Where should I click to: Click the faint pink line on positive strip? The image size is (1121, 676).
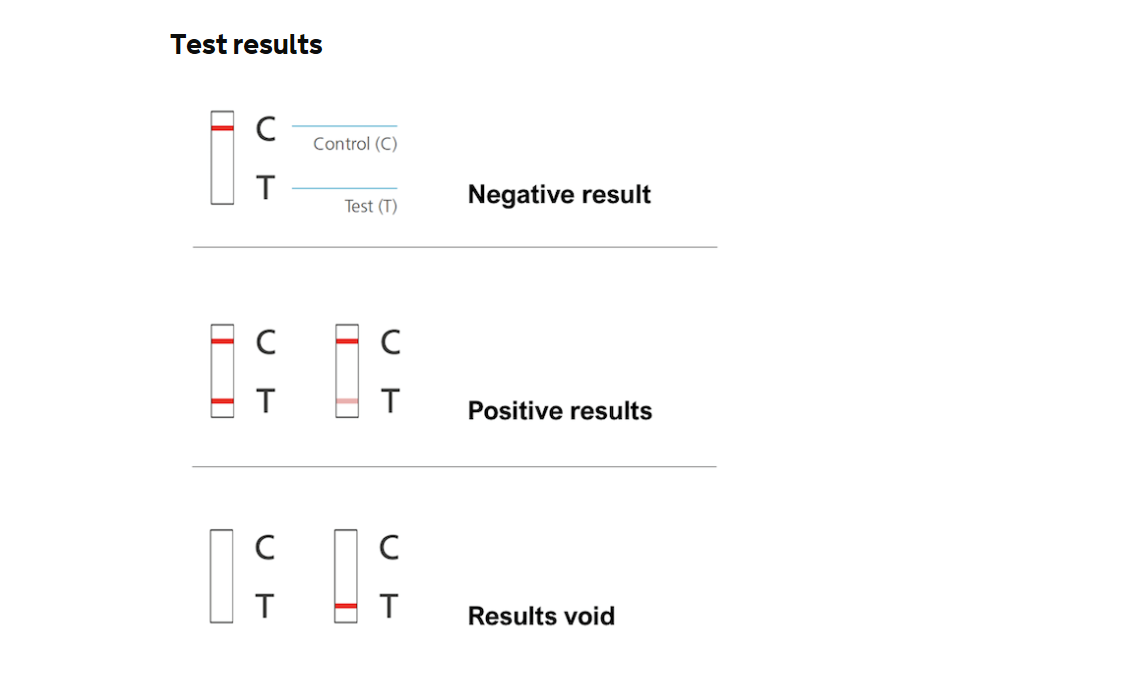(347, 401)
